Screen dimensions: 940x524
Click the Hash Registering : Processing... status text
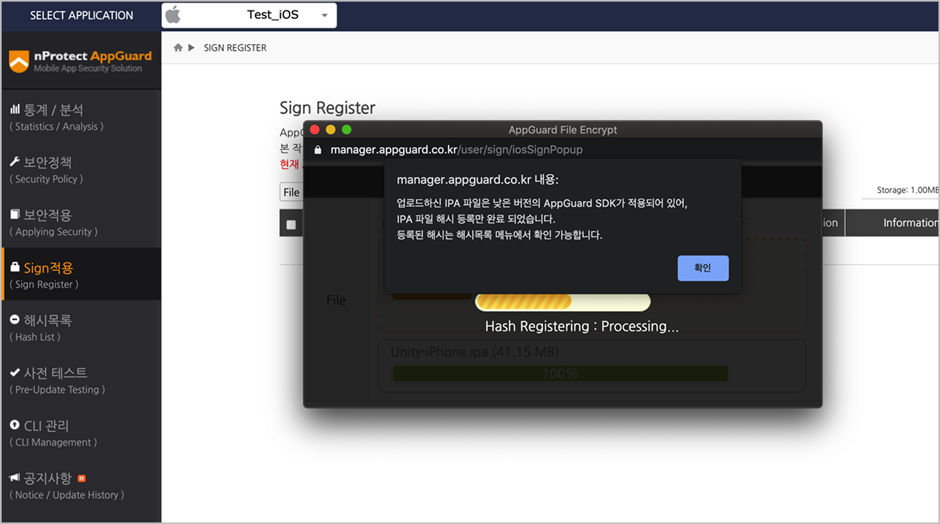pos(582,326)
